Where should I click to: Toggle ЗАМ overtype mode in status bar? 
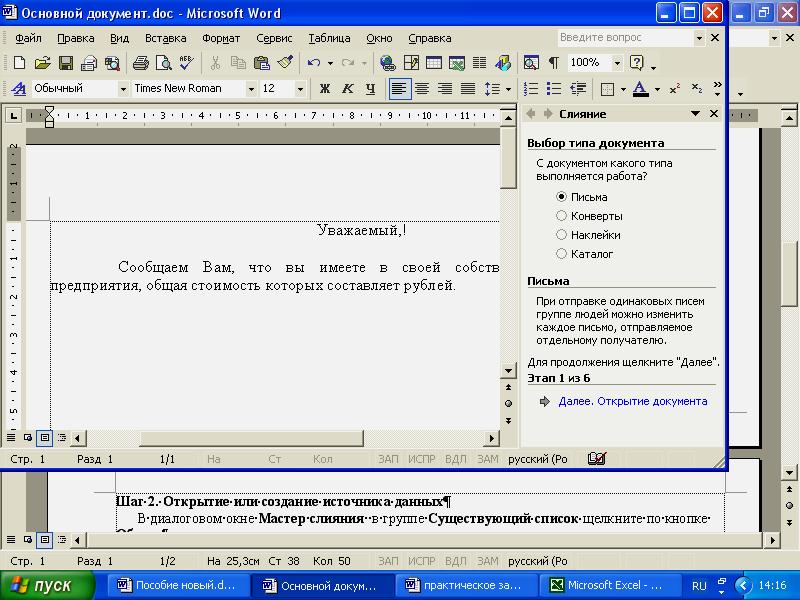point(488,459)
